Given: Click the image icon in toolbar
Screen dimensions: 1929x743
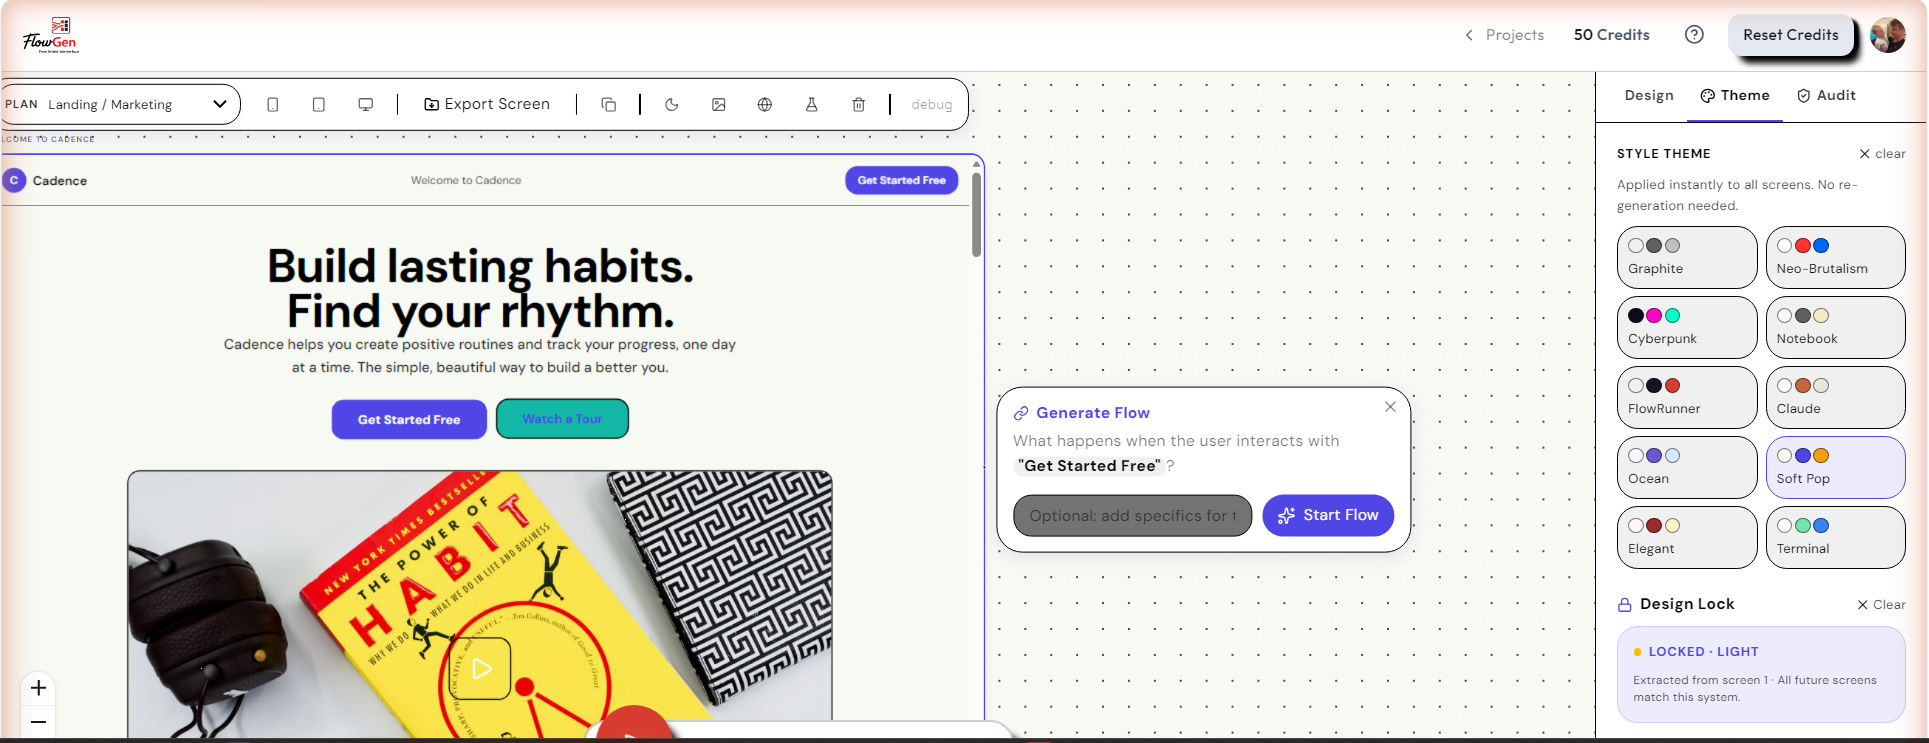Looking at the screenshot, I should tap(719, 104).
